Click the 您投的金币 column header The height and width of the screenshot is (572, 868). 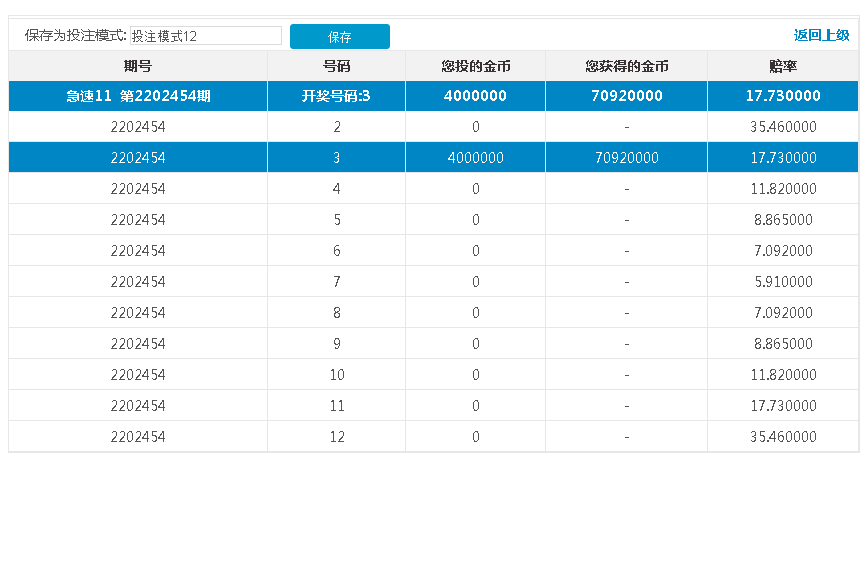[475, 67]
